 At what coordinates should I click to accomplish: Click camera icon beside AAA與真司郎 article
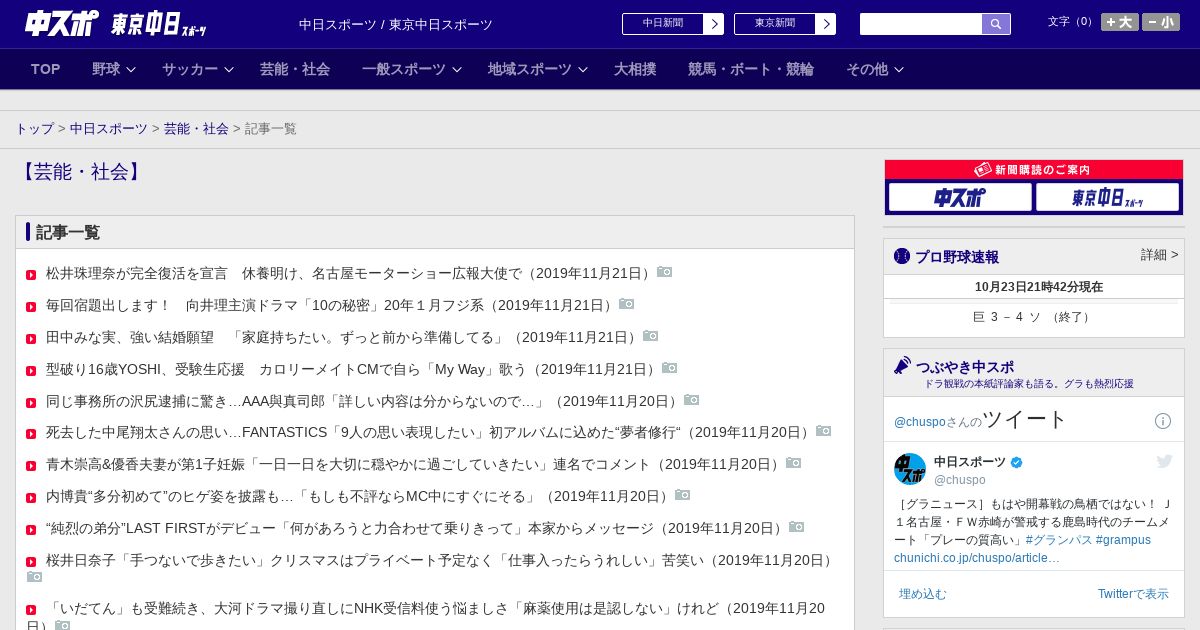tap(691, 400)
